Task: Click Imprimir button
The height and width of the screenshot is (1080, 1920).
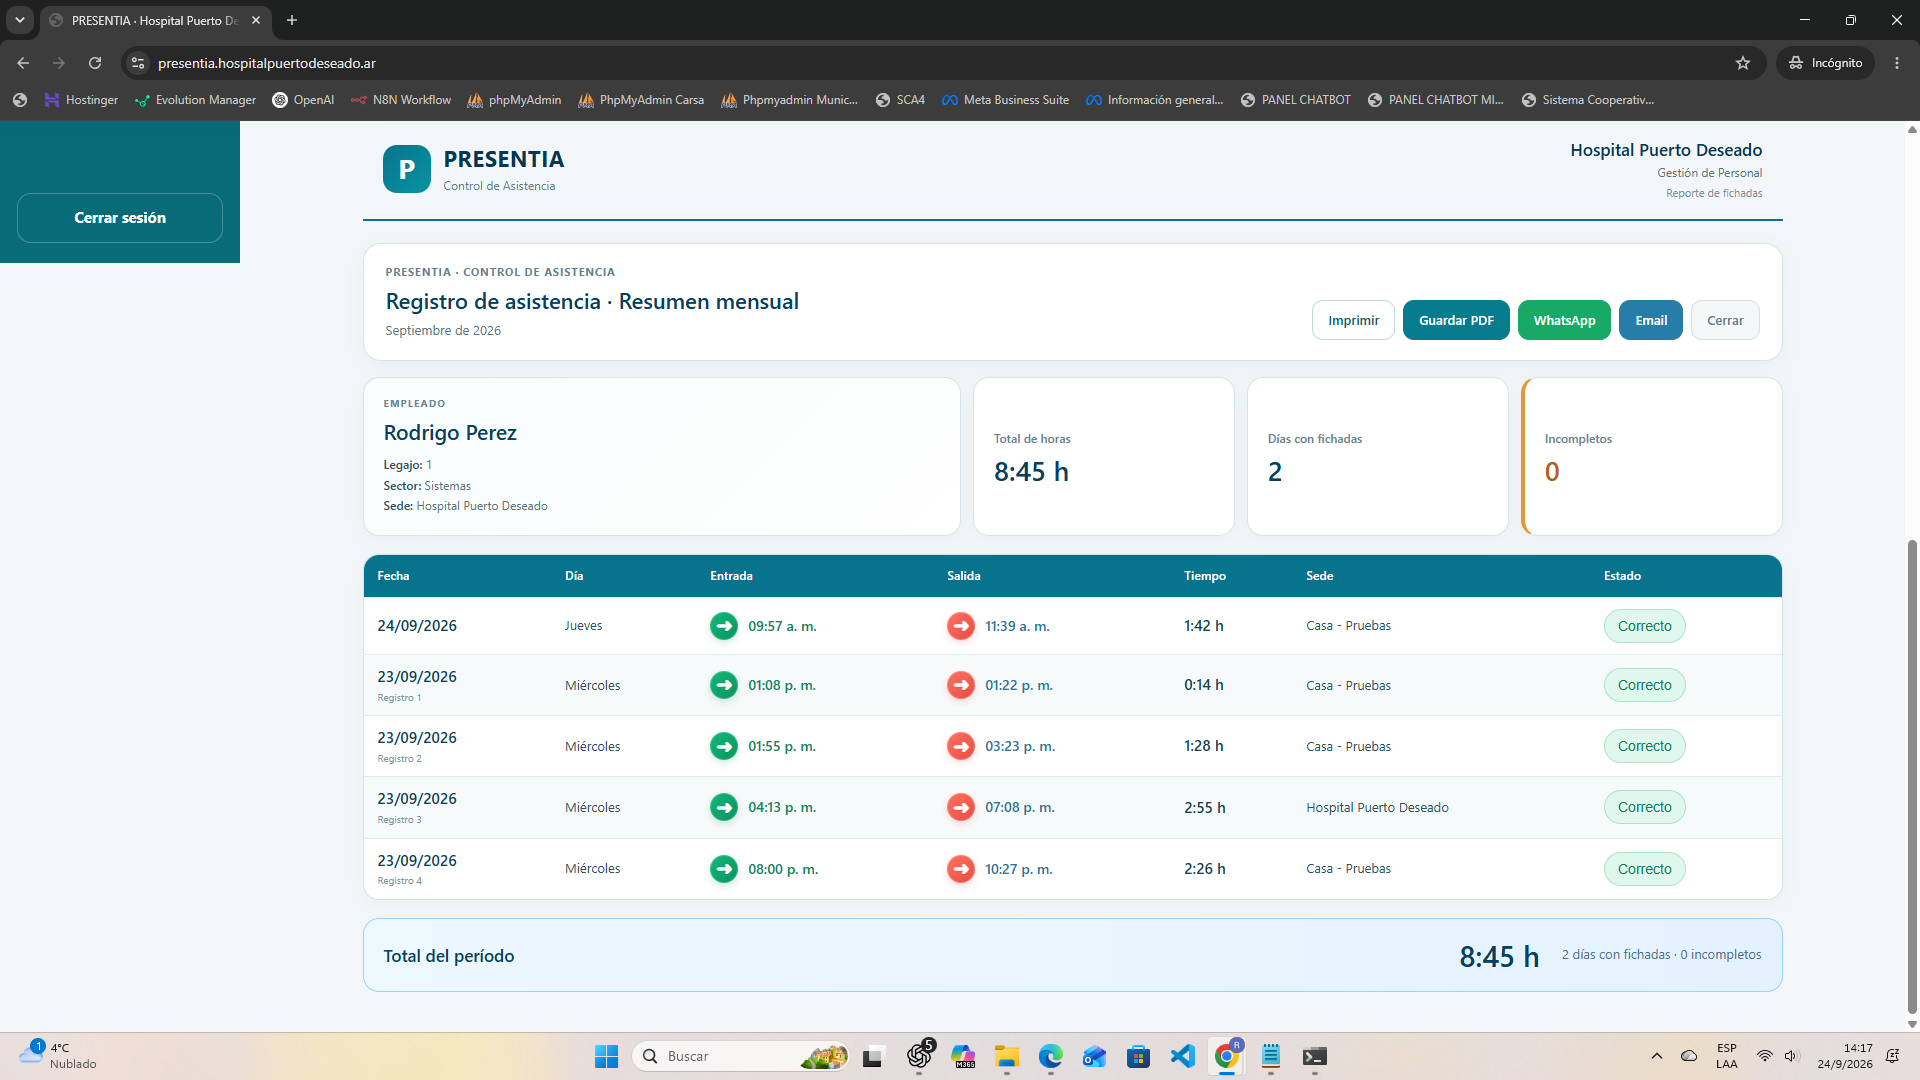Action: click(1353, 320)
